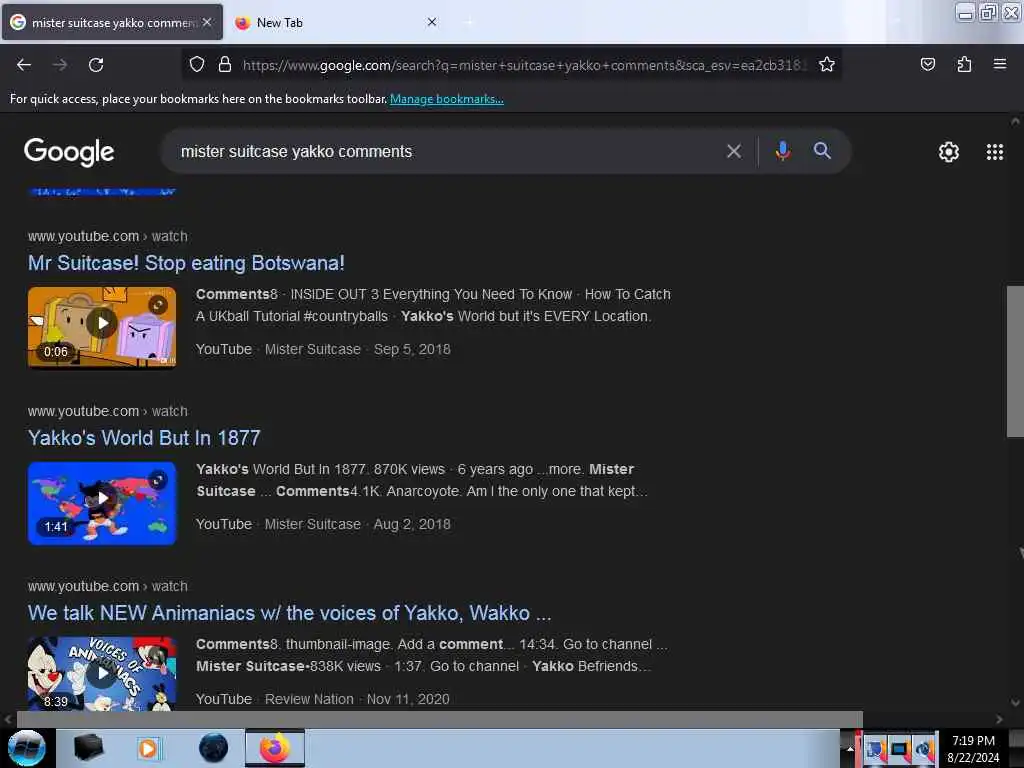Open a new browser tab
The height and width of the screenshot is (768, 1024).
tap(469, 22)
